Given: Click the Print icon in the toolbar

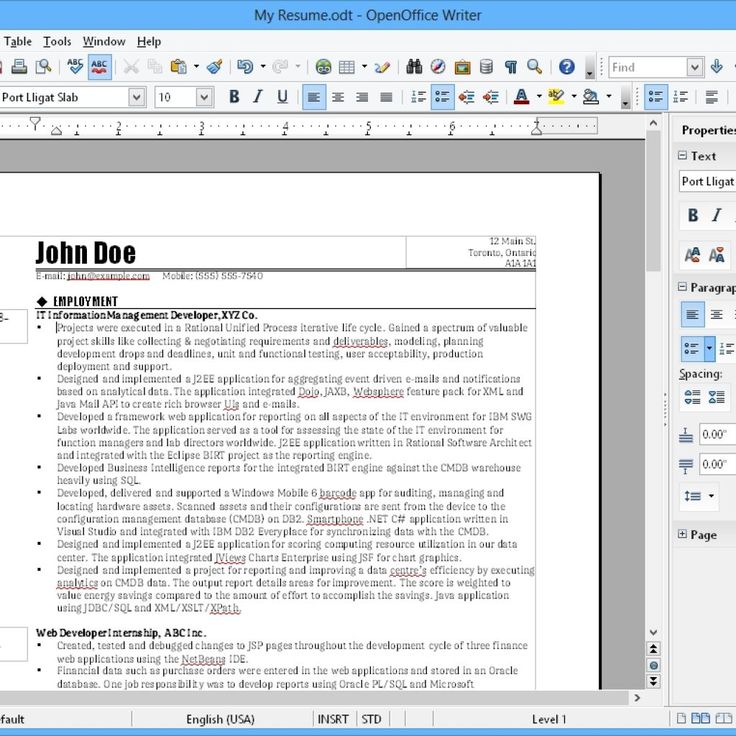Looking at the screenshot, I should pos(19,67).
